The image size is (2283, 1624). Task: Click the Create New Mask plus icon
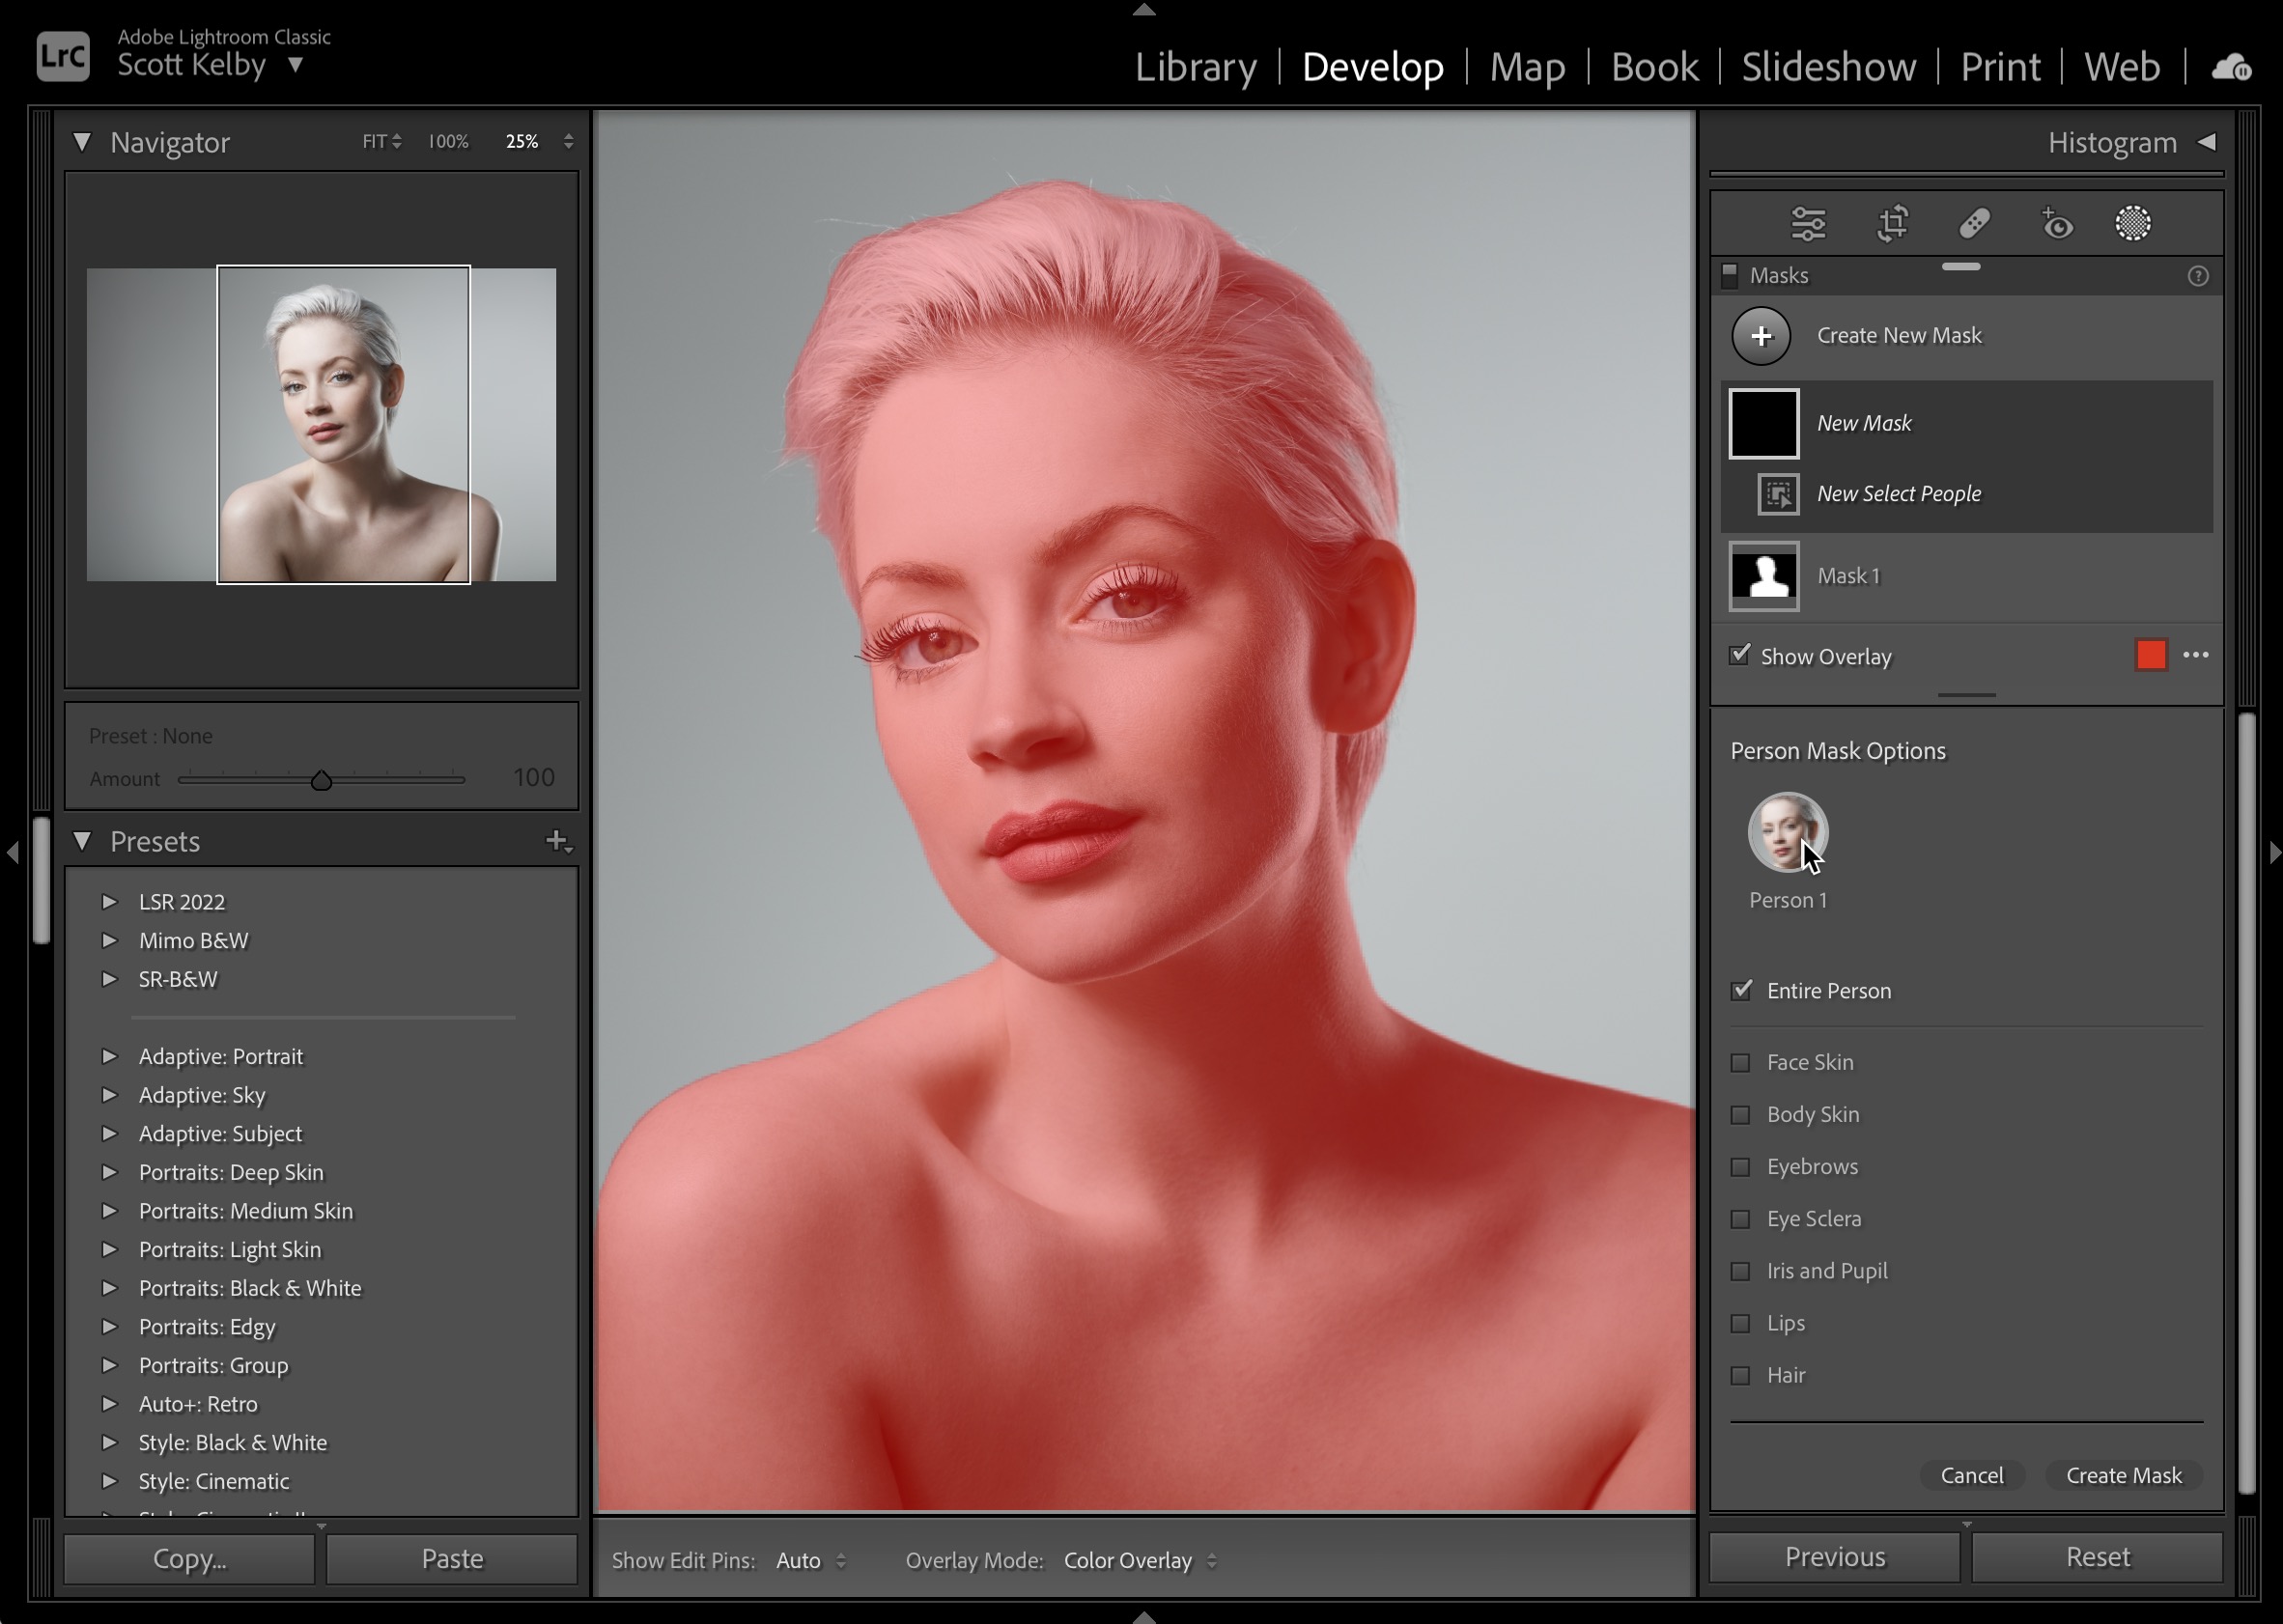1762,336
